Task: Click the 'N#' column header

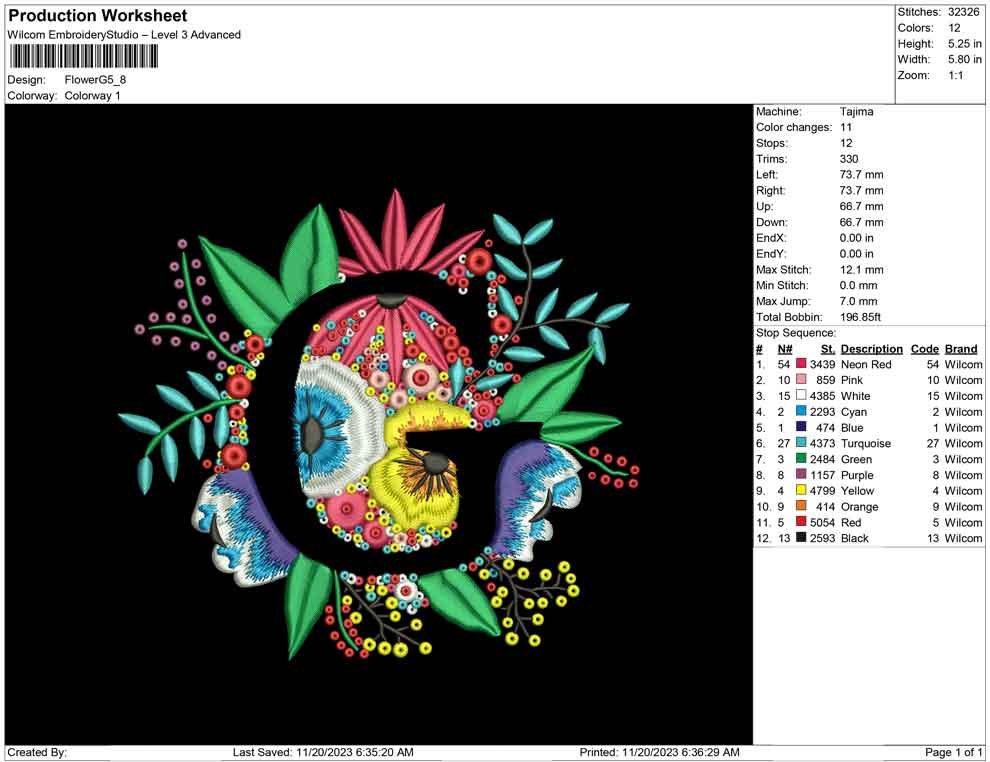Action: pyautogui.click(x=785, y=349)
